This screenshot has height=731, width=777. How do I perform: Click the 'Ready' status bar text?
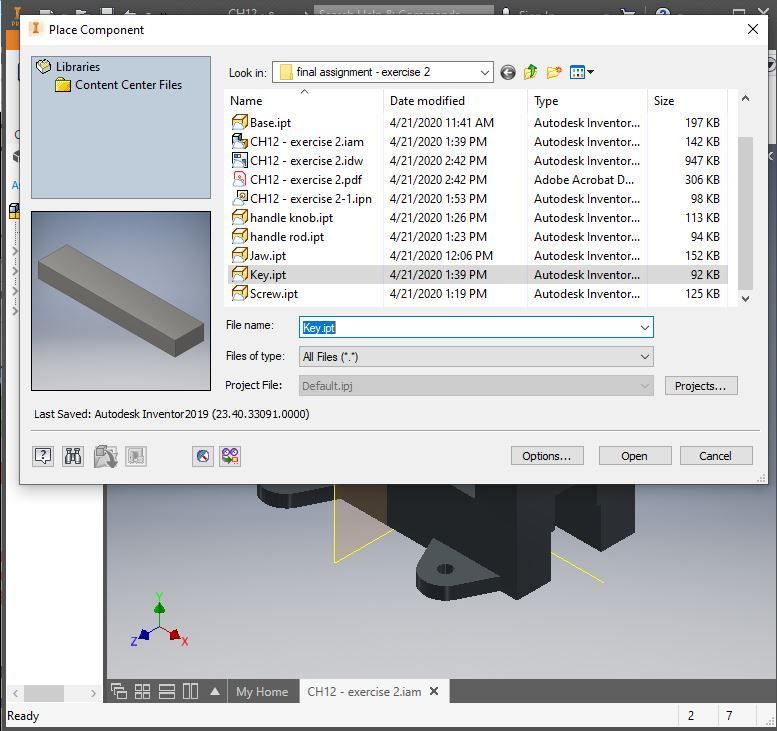(23, 716)
